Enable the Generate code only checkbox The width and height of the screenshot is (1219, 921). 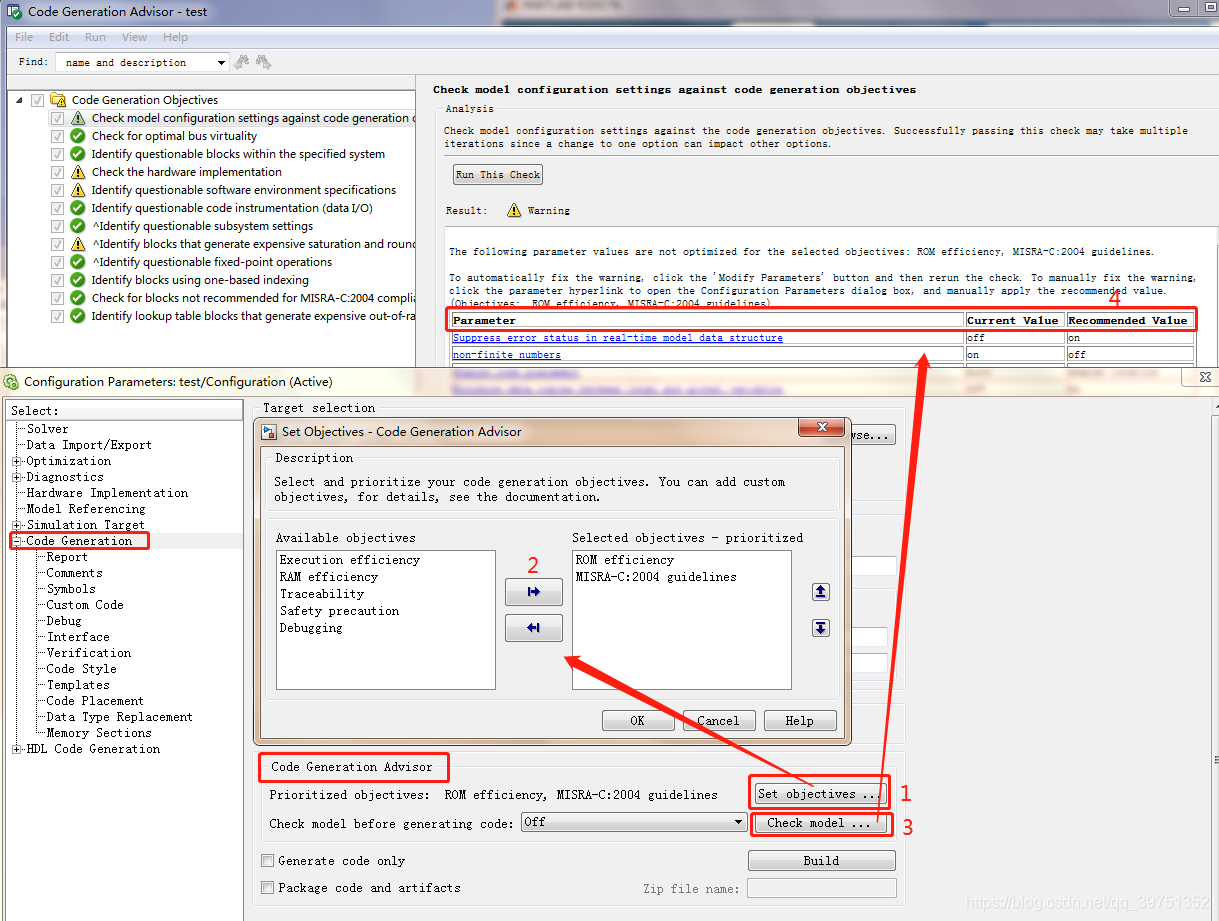coord(267,860)
